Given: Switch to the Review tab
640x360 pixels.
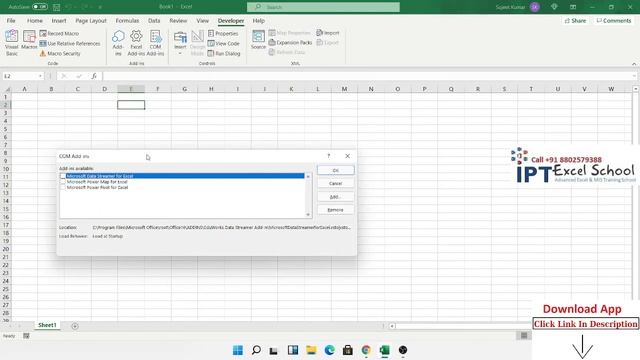Looking at the screenshot, I should (x=178, y=20).
